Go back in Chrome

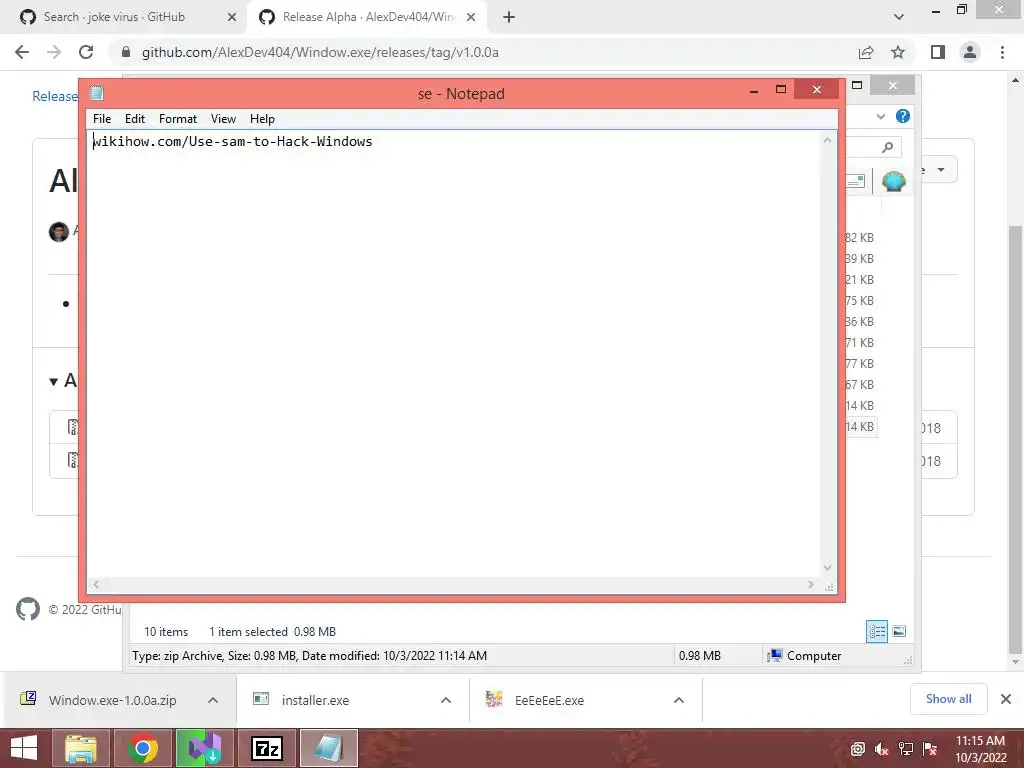click(x=22, y=52)
